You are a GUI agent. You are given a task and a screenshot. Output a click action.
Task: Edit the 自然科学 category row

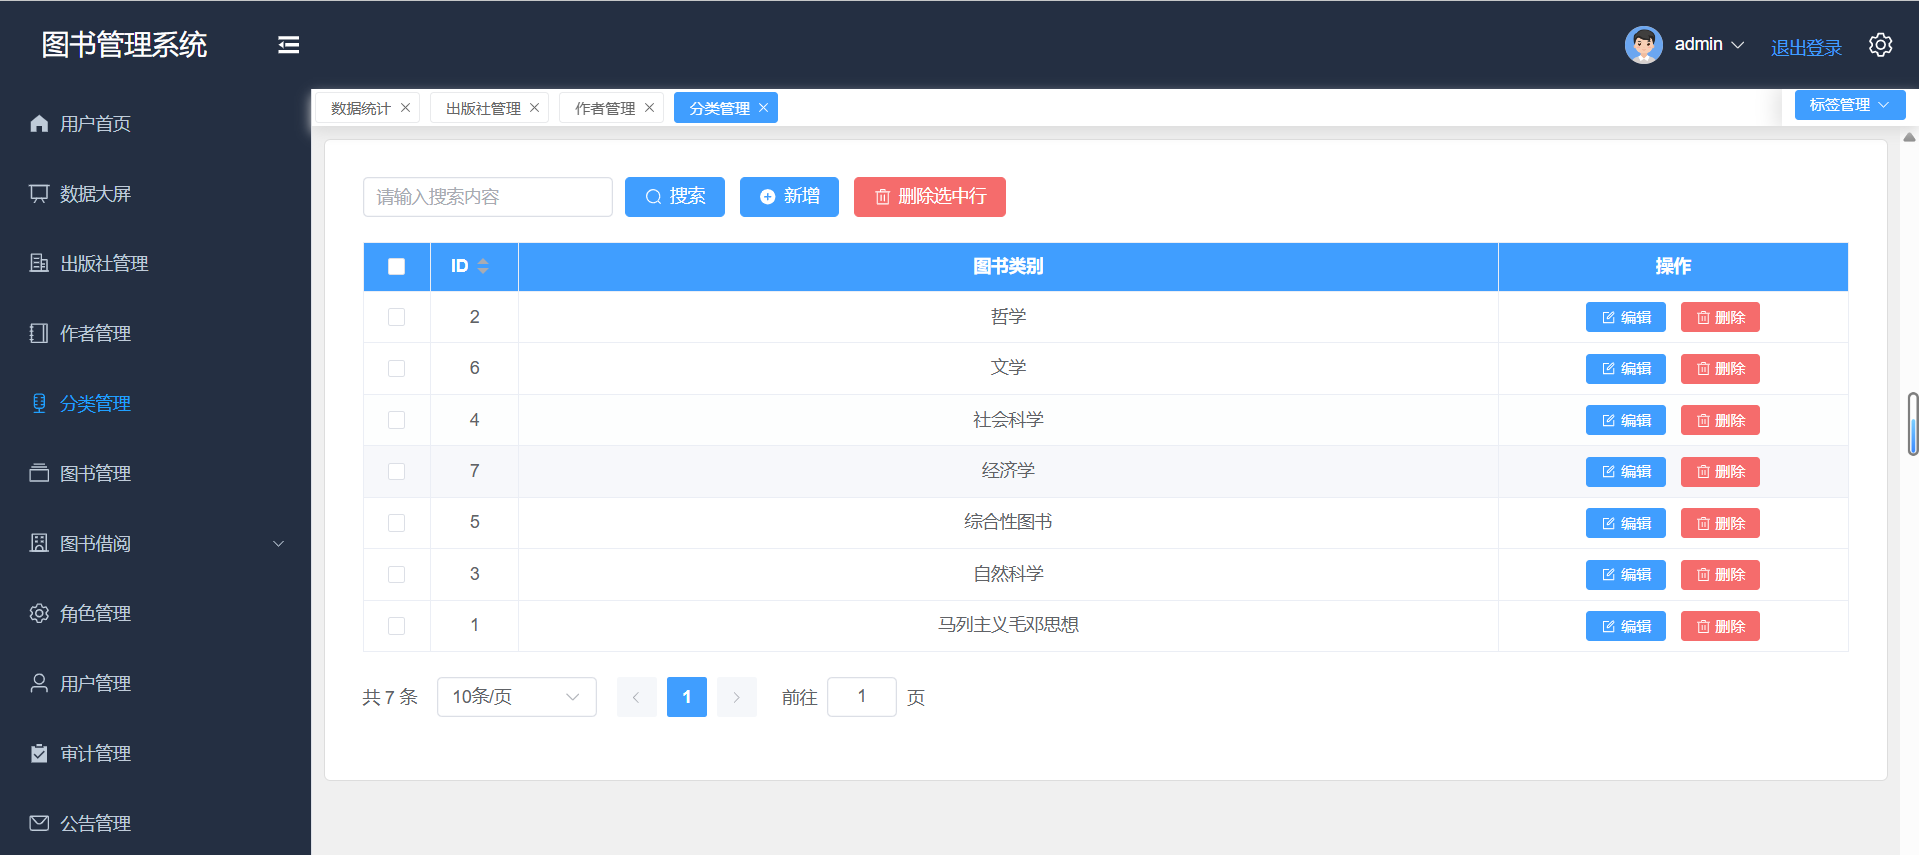[x=1625, y=575]
